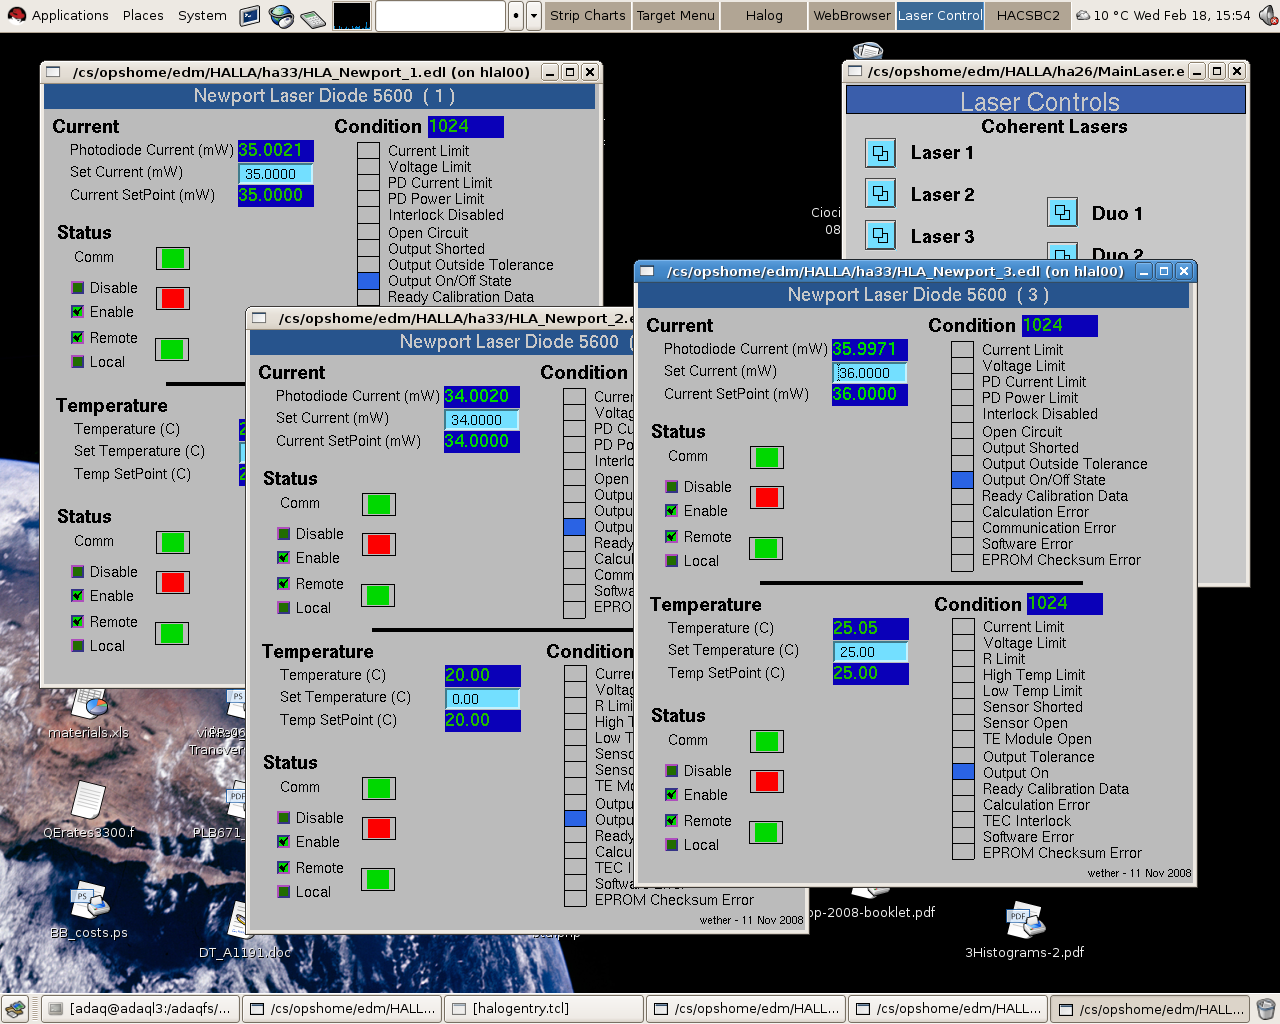Click the Red Hat Applications logo

tap(16, 15)
